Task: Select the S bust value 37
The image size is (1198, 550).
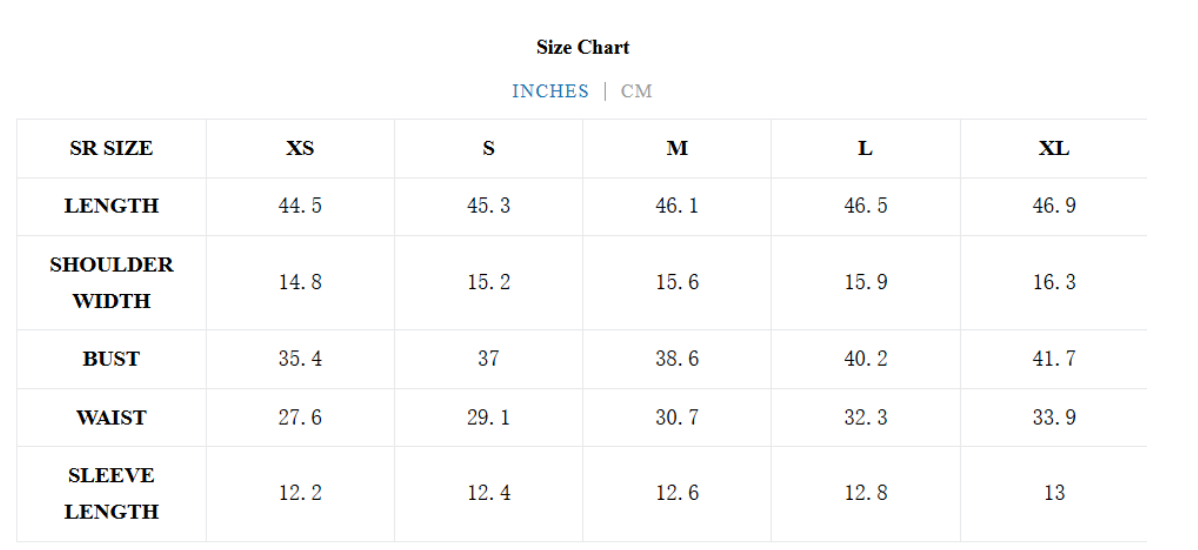Action: (x=489, y=359)
